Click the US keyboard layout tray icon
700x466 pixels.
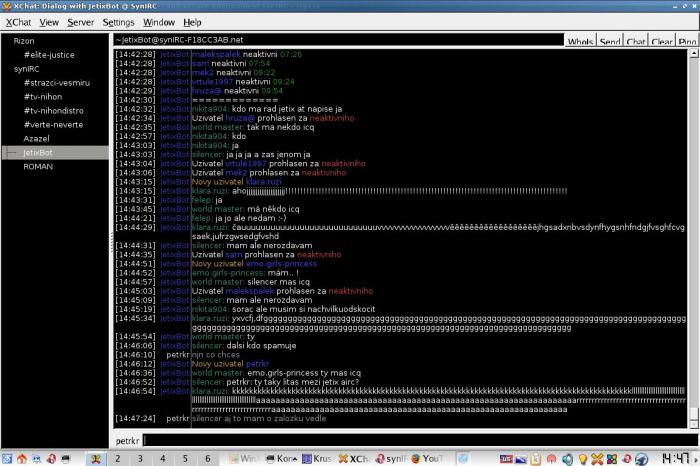click(x=506, y=459)
